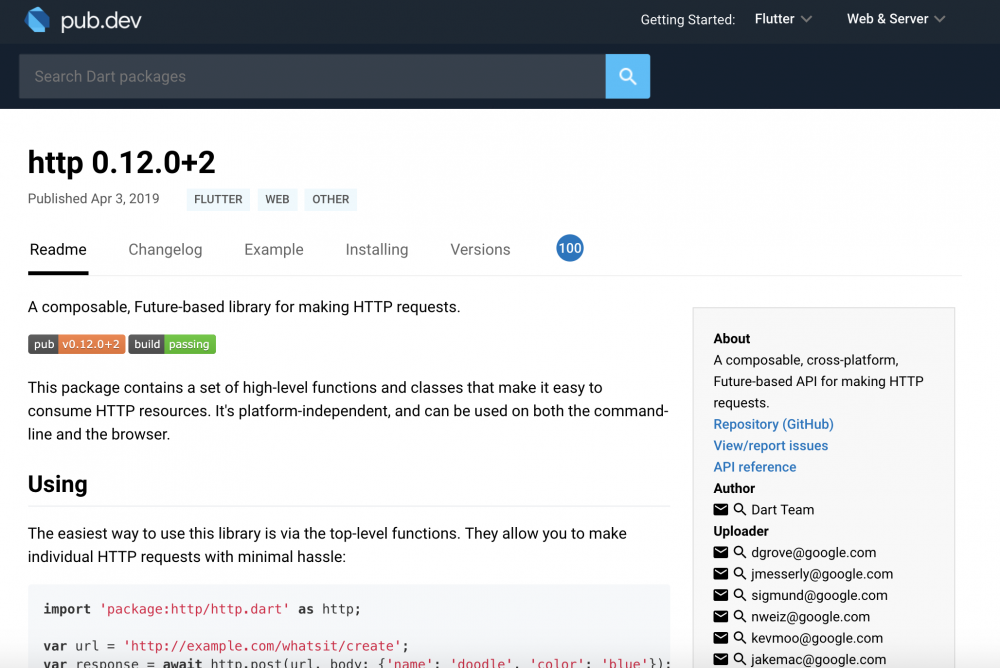Expand the Flutter dropdown menu
This screenshot has height=668, width=1000.
(x=783, y=19)
